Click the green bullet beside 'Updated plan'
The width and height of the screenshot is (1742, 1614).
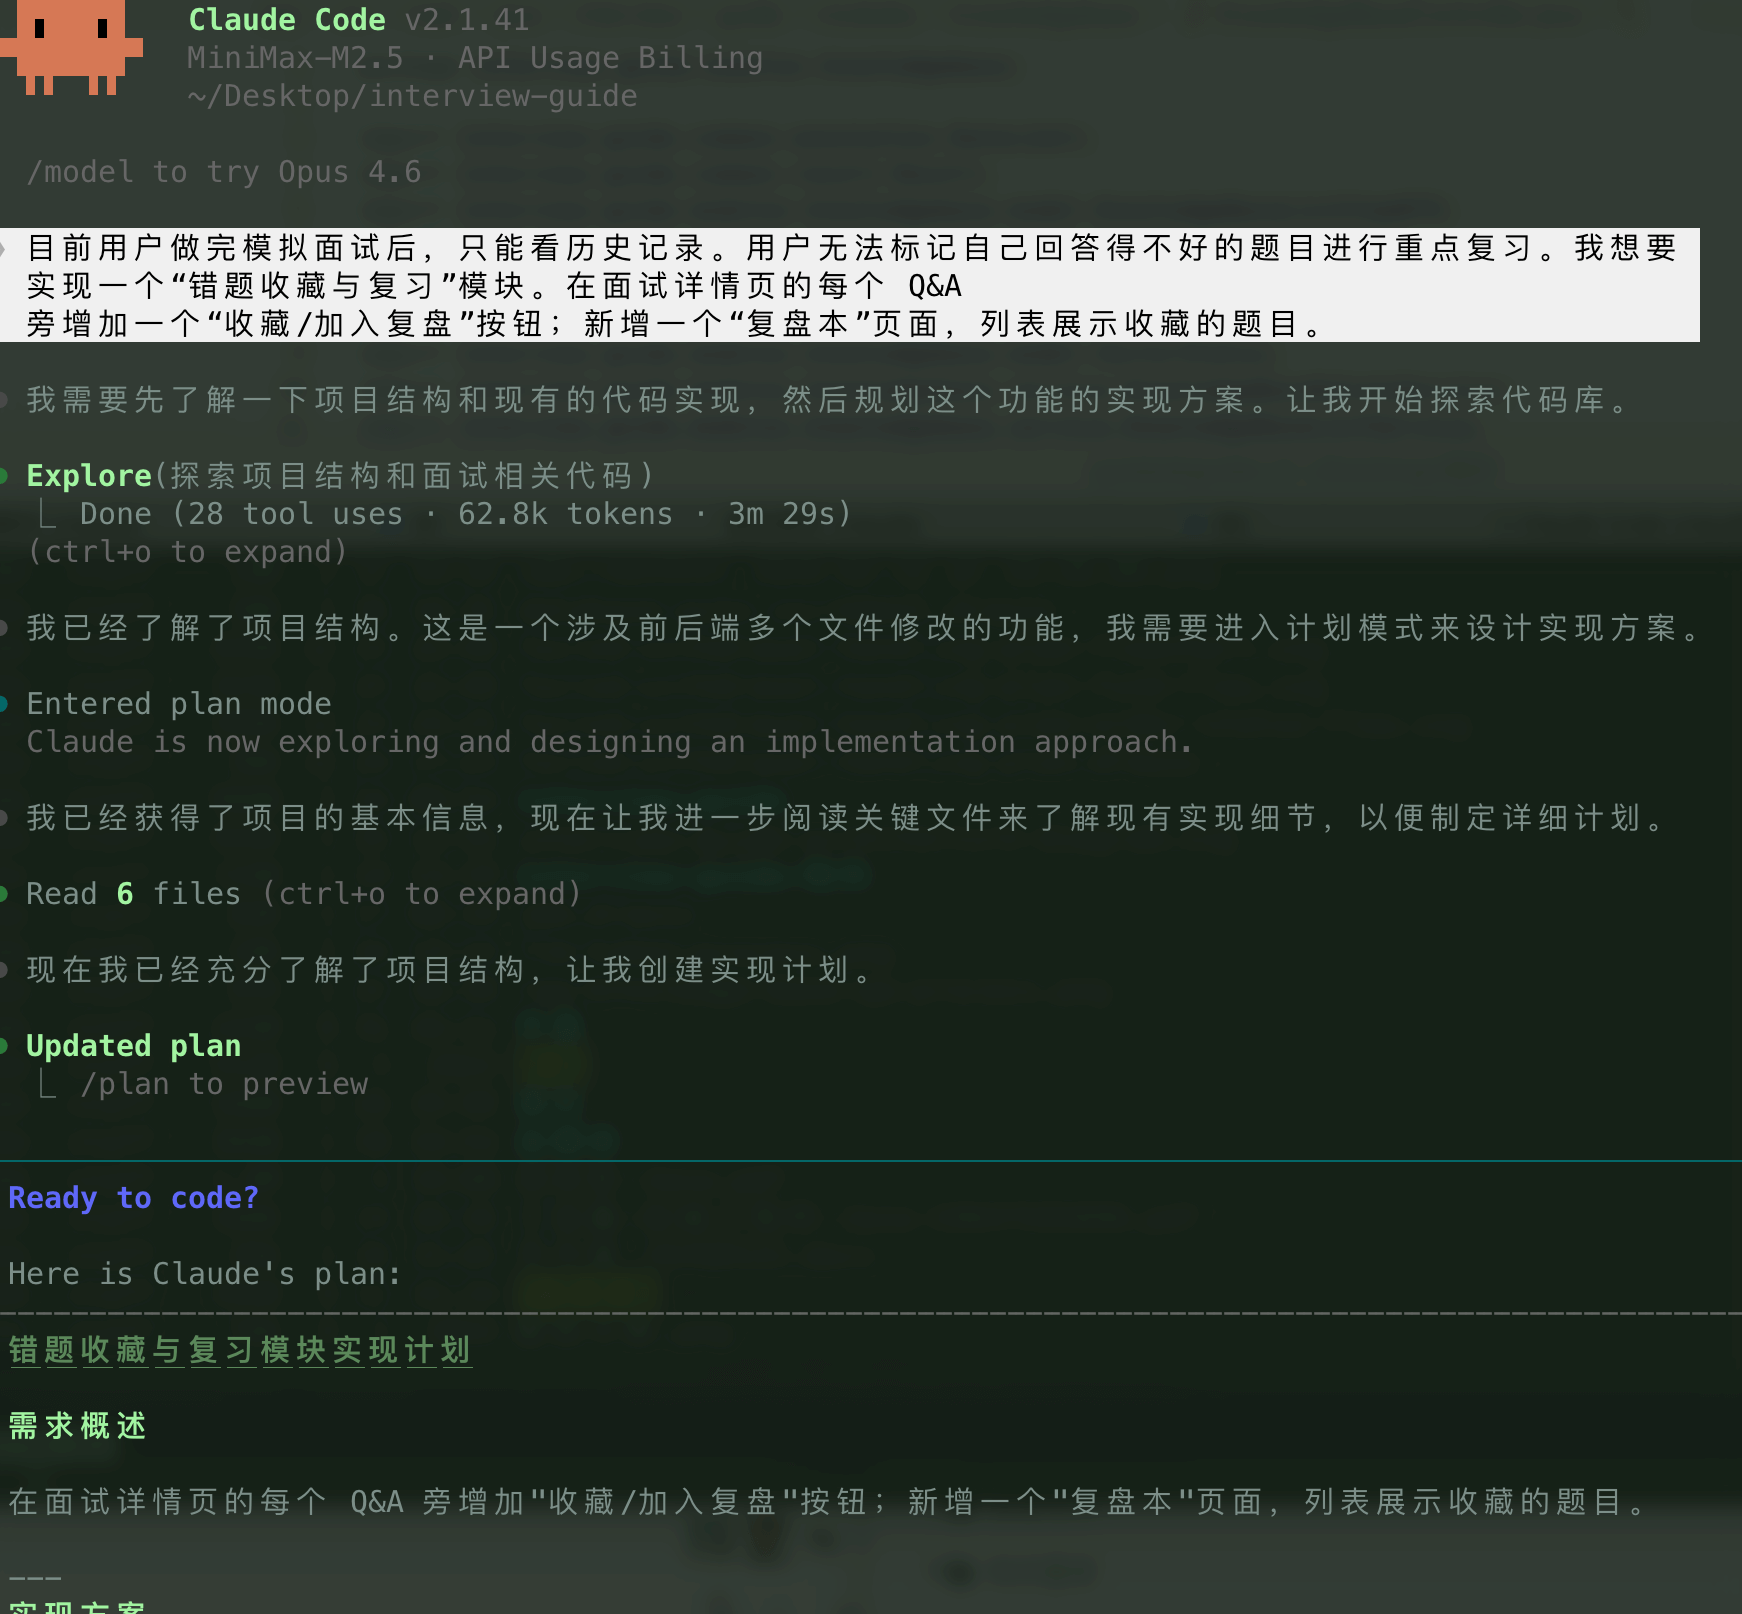coord(5,1046)
